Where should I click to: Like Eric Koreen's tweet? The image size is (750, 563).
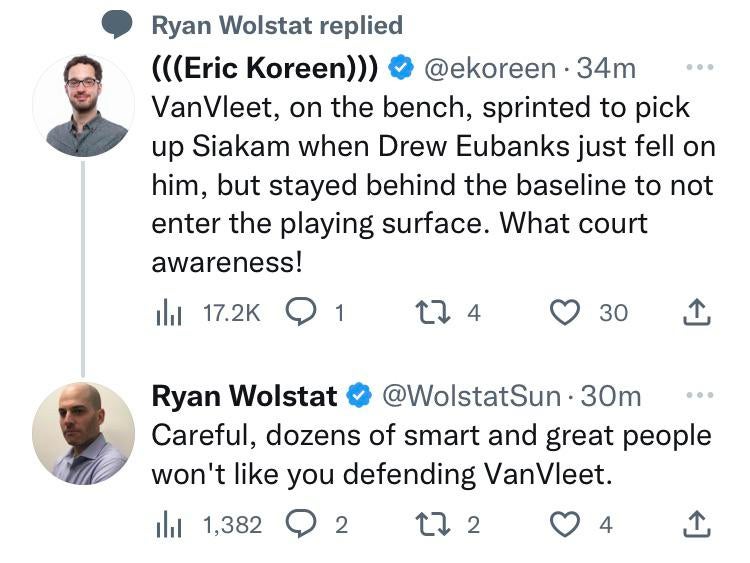pos(567,313)
